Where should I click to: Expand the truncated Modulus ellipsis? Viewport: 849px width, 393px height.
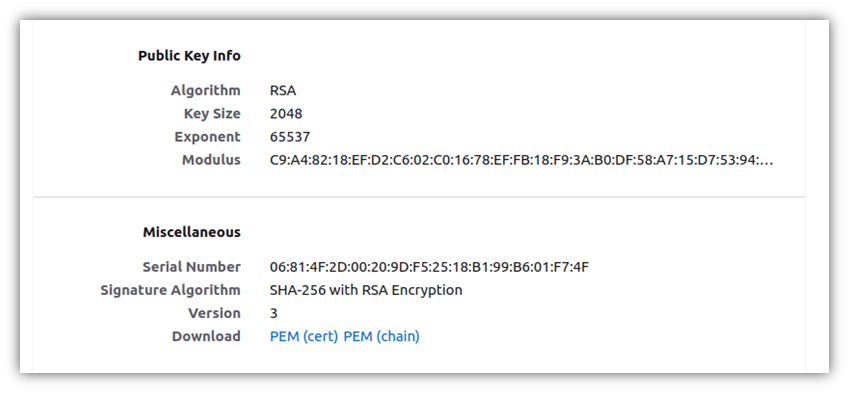coord(768,161)
